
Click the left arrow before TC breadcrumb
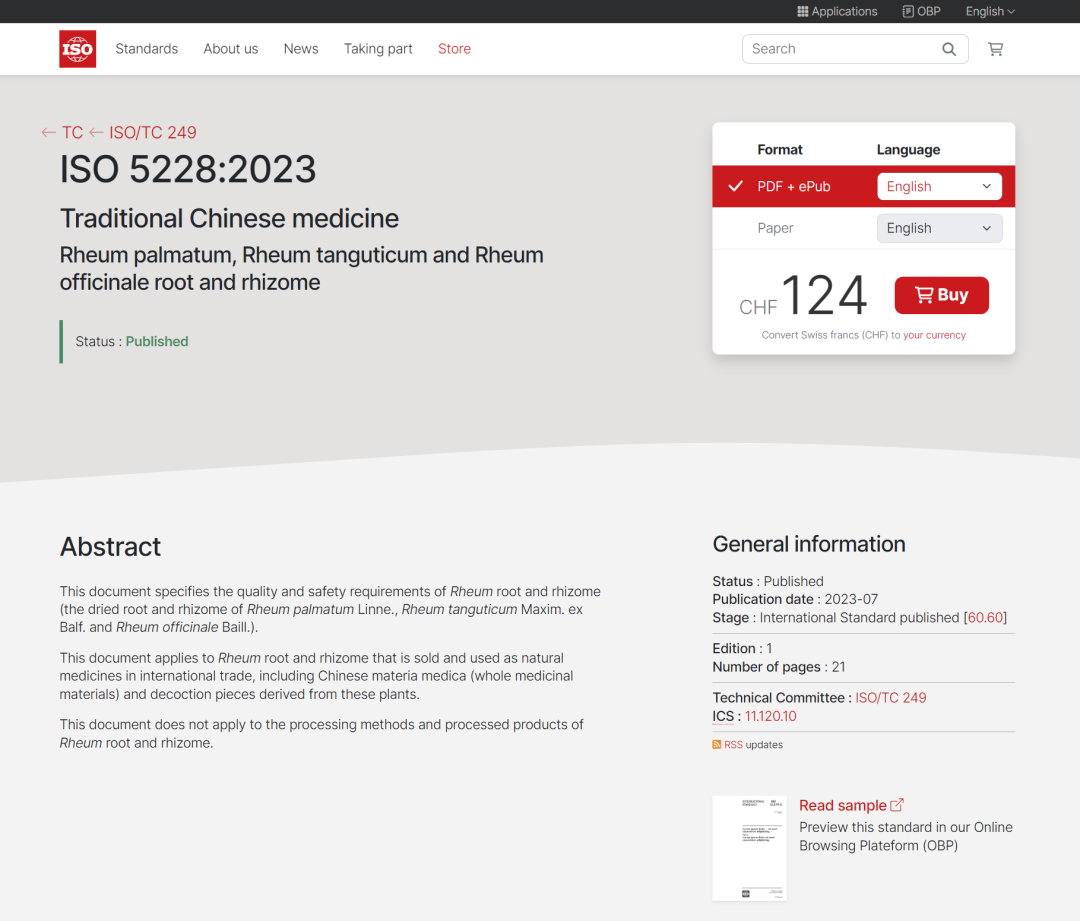point(48,133)
